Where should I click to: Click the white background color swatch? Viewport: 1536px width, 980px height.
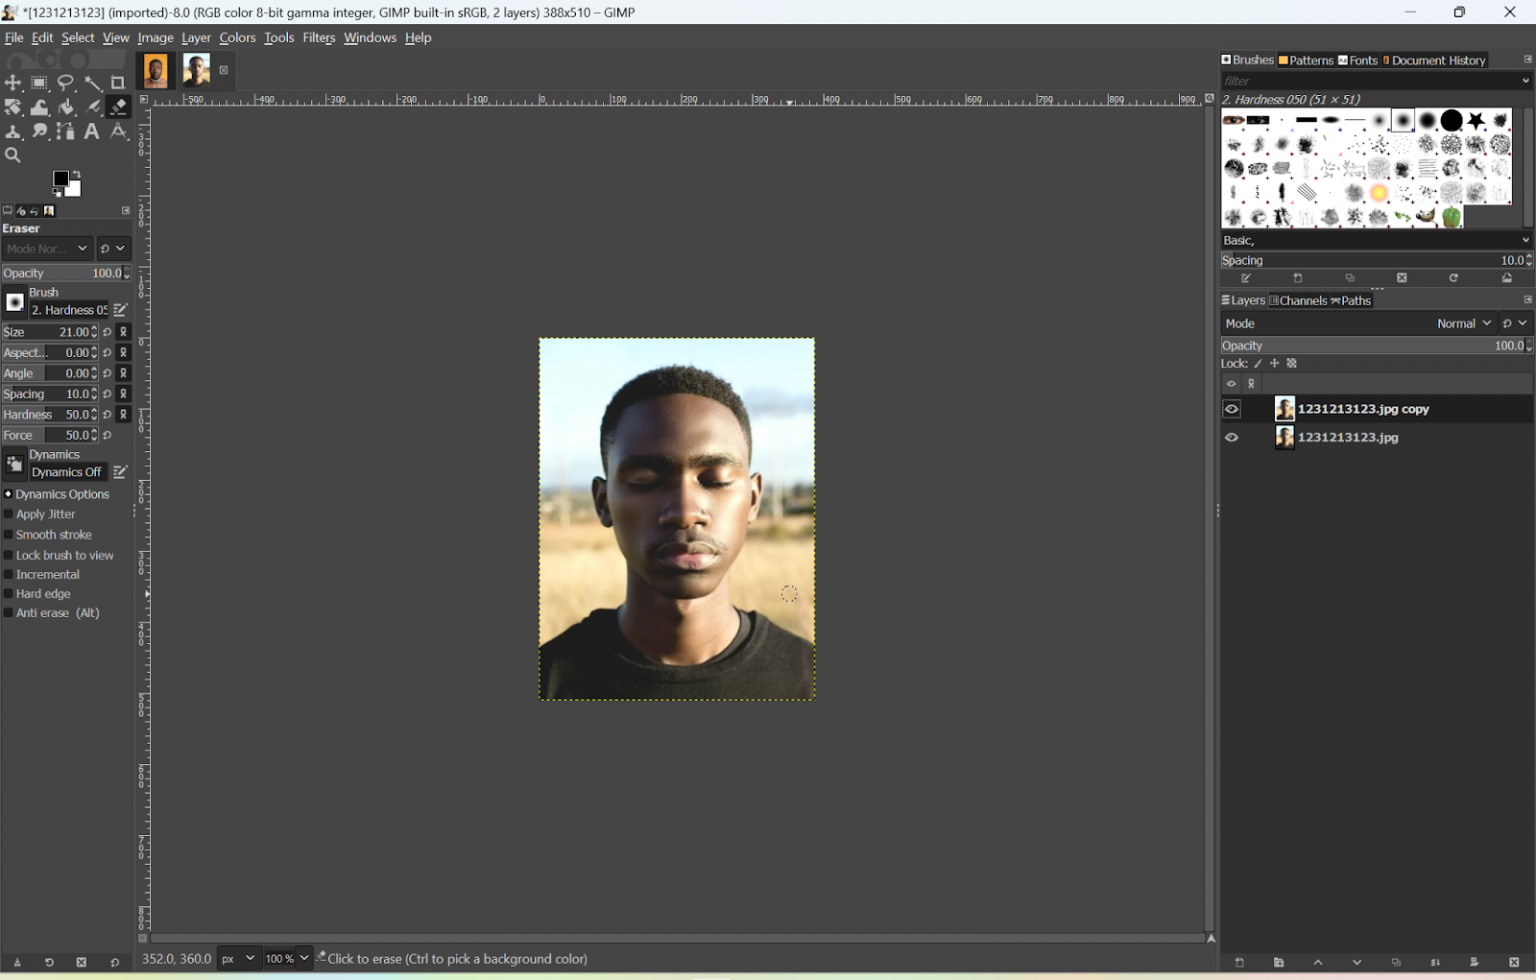click(x=74, y=189)
